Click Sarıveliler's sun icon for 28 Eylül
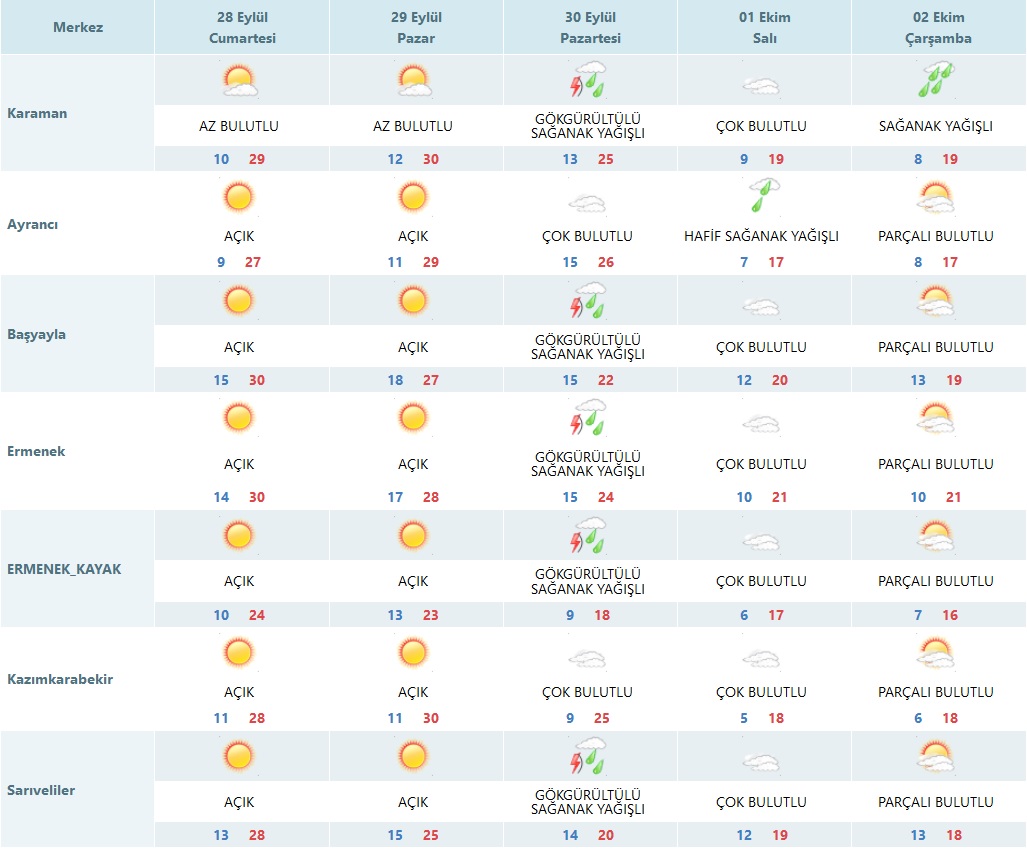Viewport: 1027px width, 853px height. (239, 756)
